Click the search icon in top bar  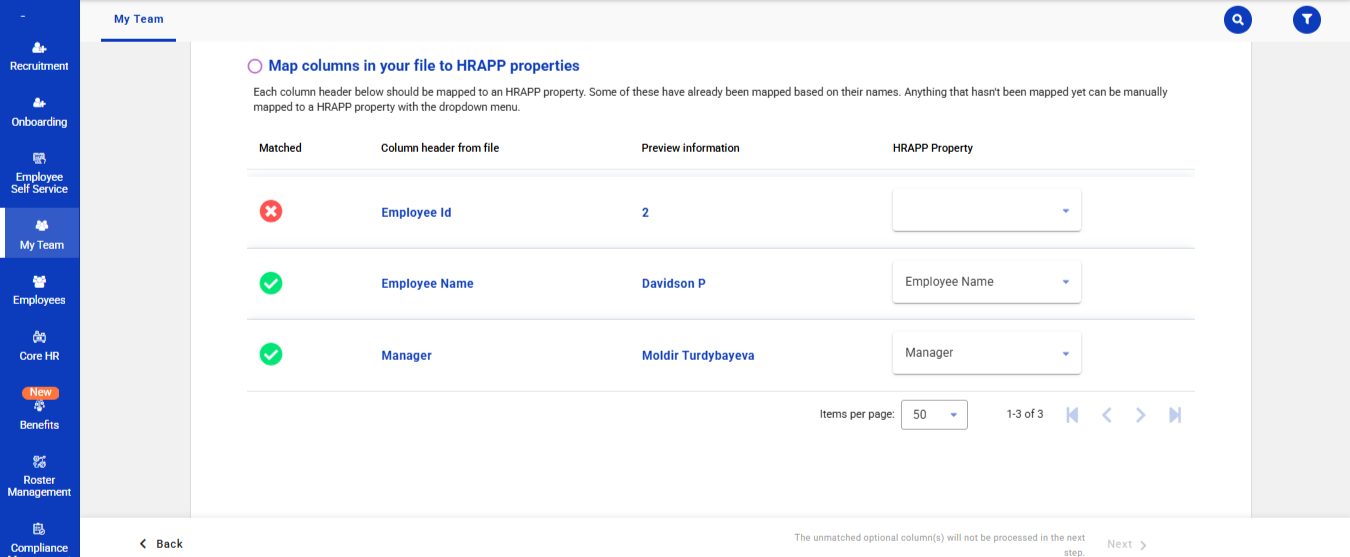[1238, 20]
